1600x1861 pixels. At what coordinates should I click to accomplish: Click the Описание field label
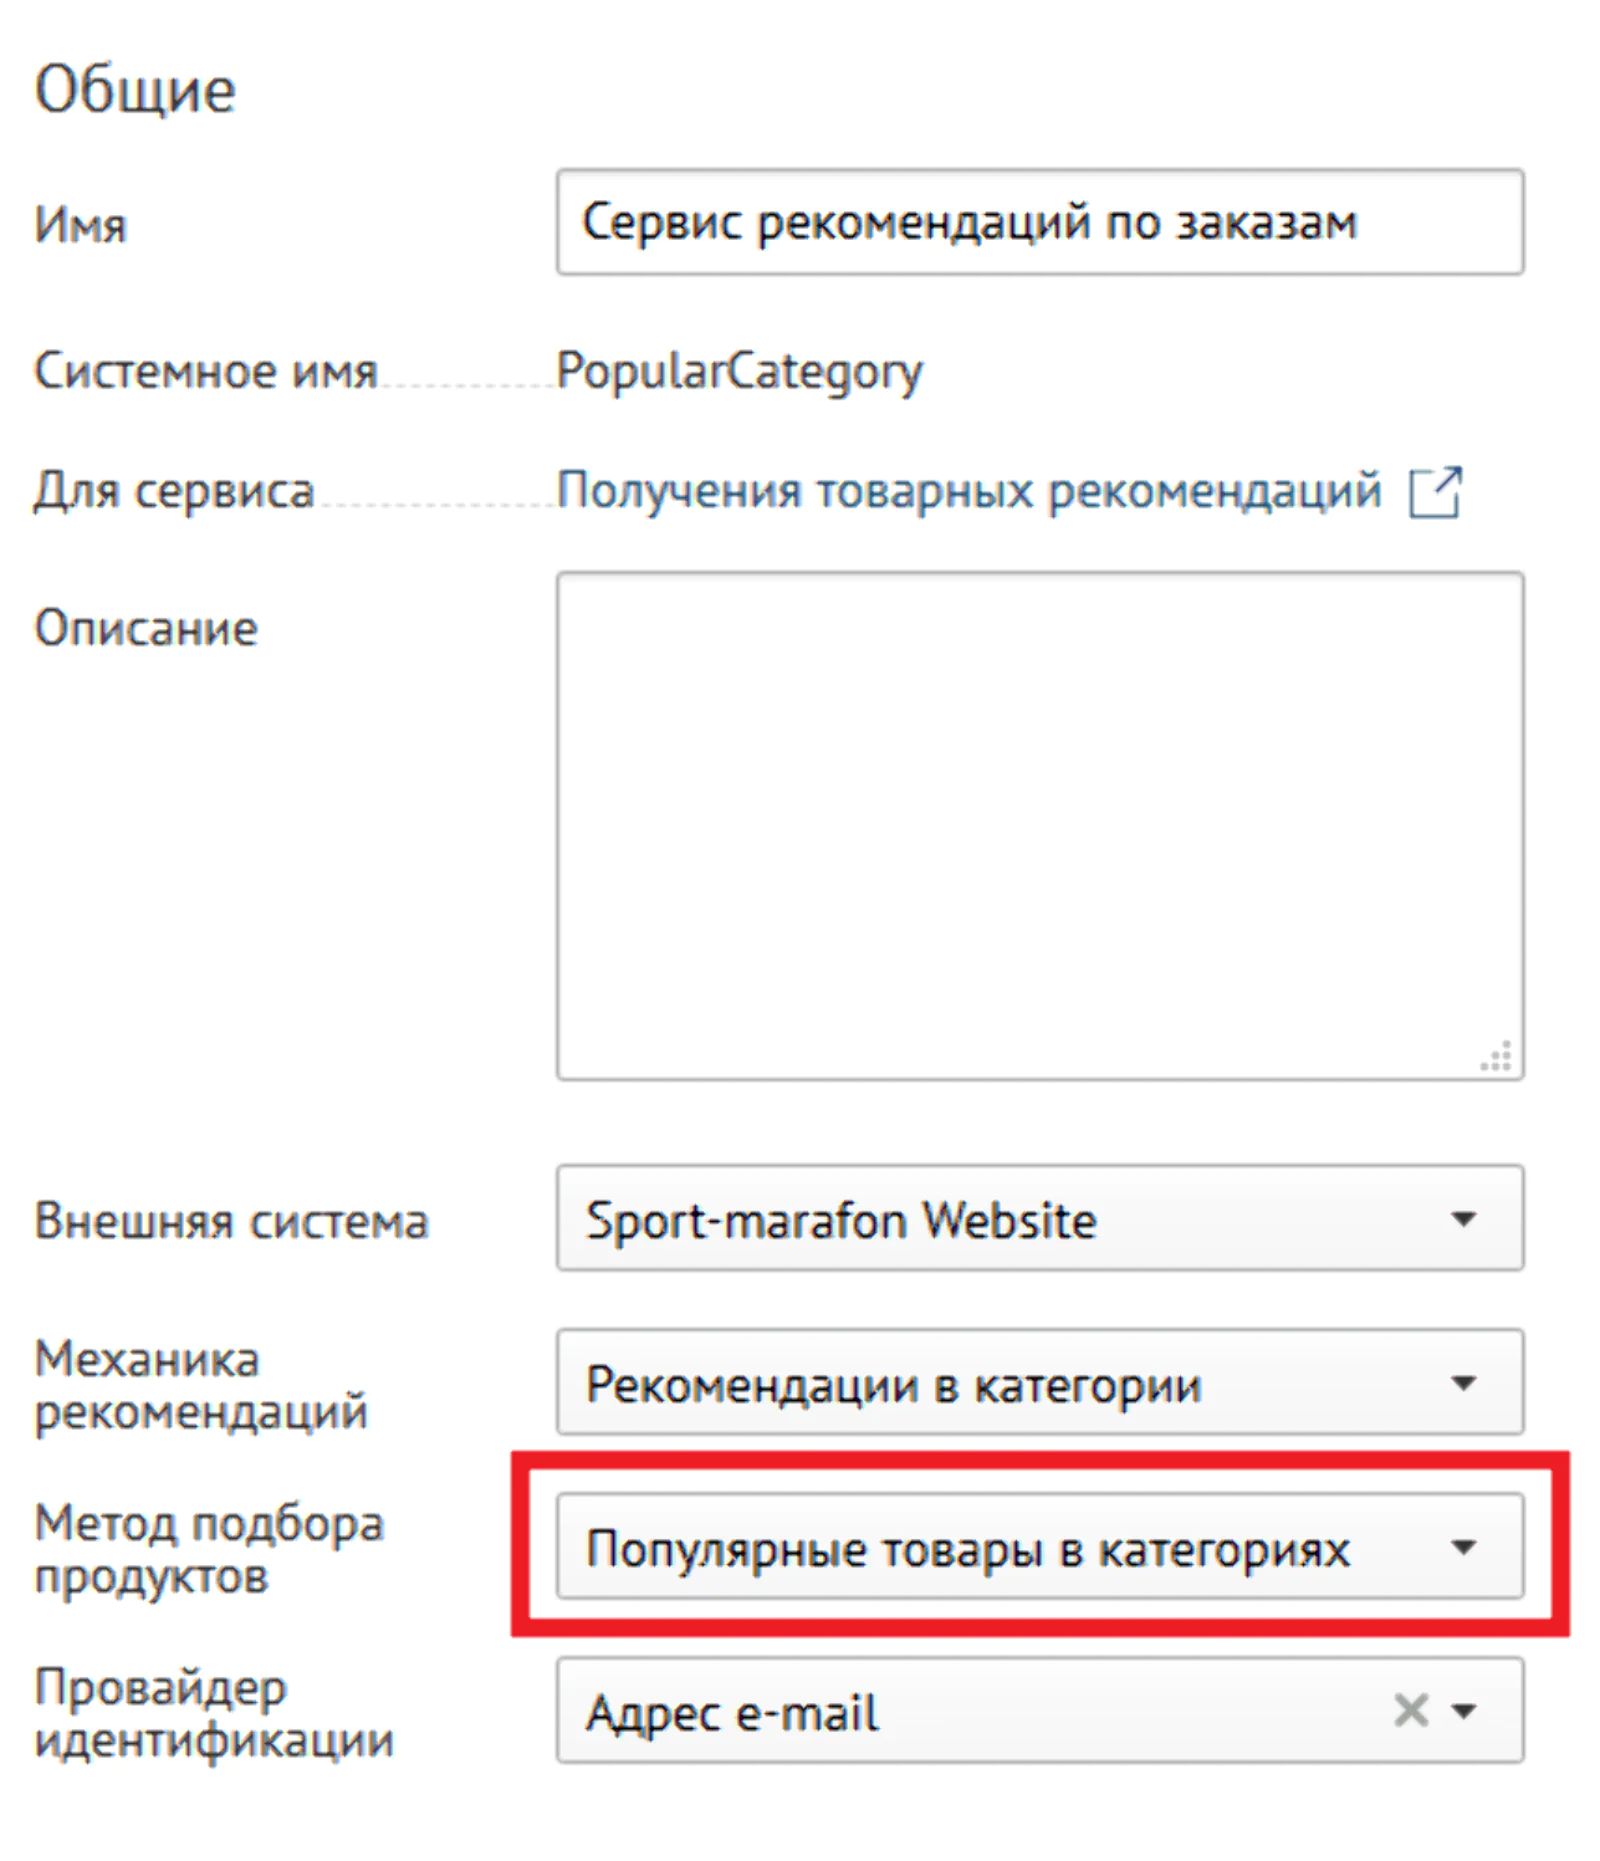click(146, 628)
